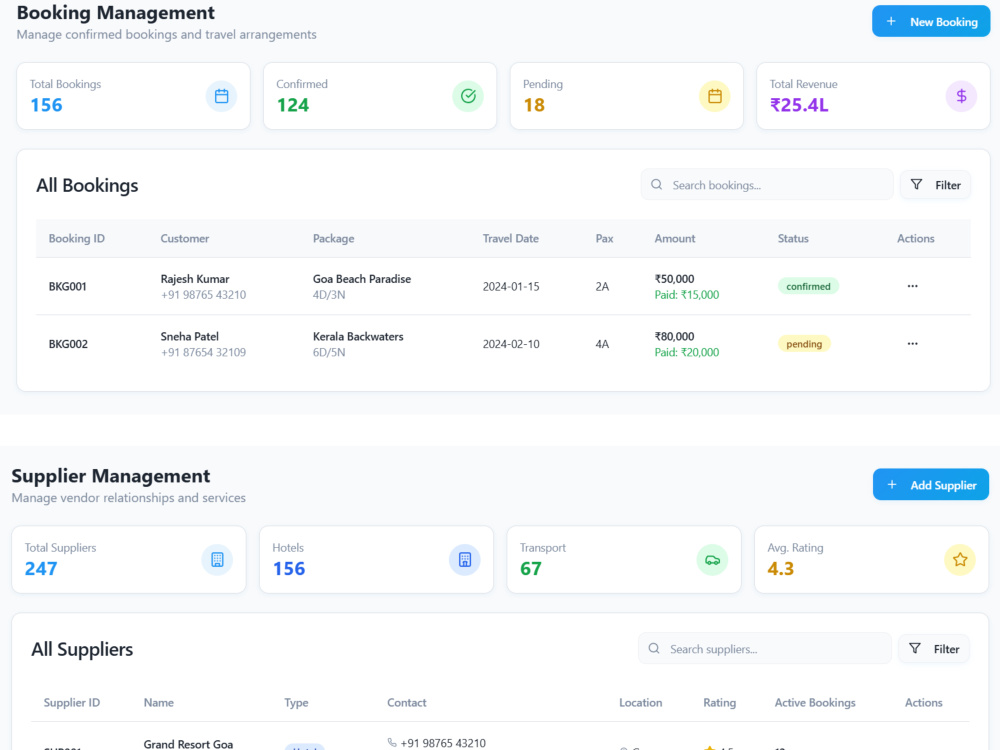
Task: Click the Contact column header
Action: 406,702
